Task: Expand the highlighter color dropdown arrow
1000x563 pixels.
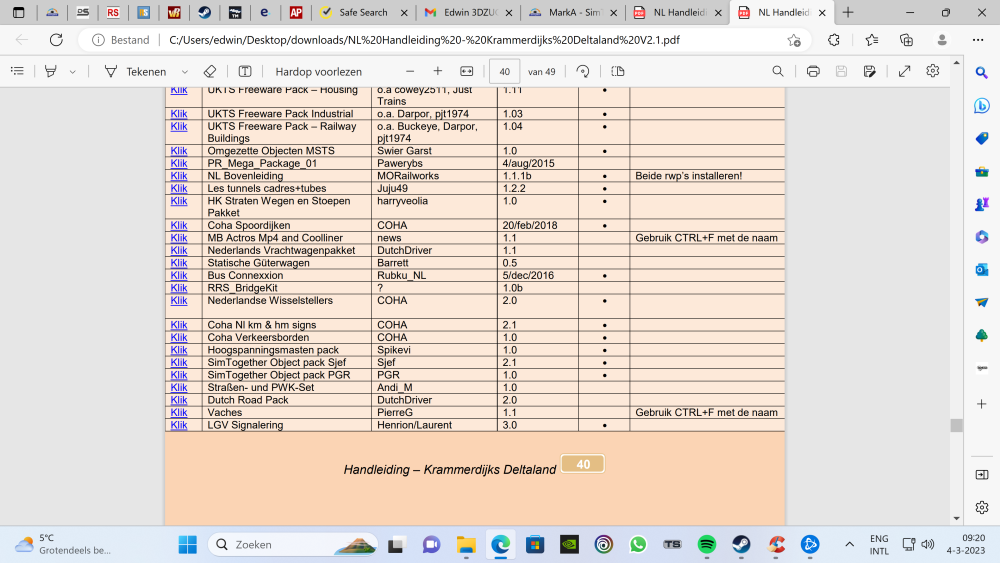Action: click(x=72, y=71)
